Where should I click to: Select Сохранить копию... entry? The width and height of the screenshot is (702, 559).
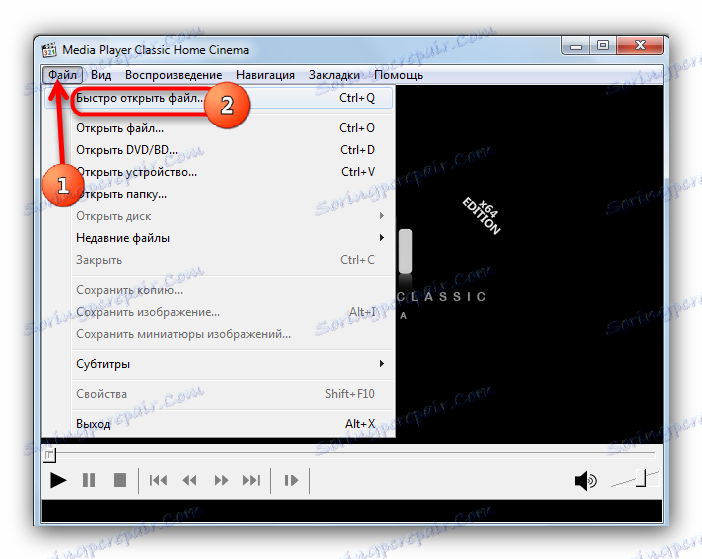pyautogui.click(x=218, y=290)
